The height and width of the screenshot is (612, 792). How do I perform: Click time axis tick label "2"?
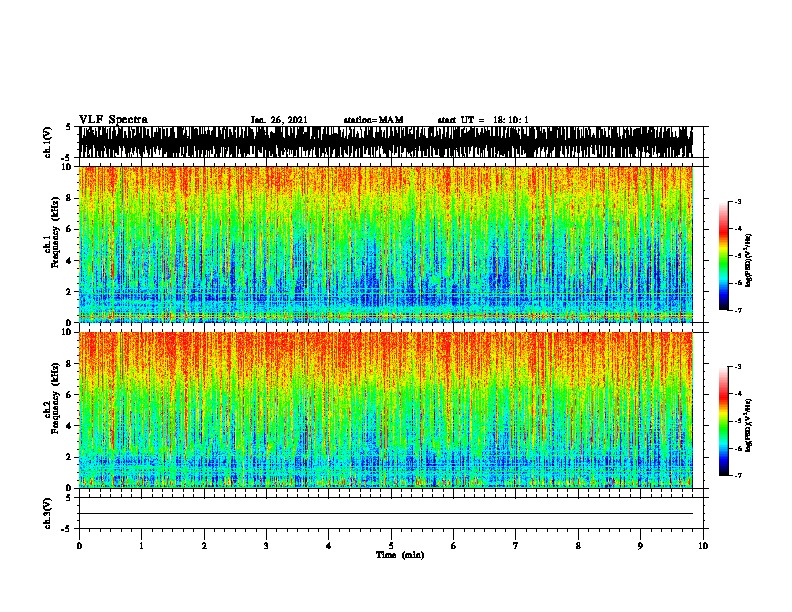204,546
